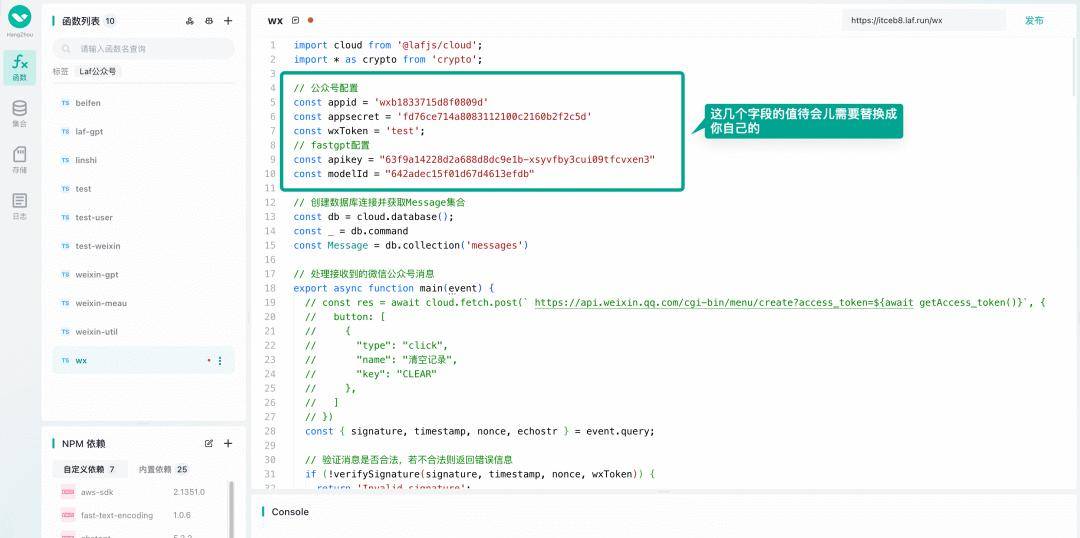This screenshot has height=538, width=1080.
Task: Open the three-dot menu on wx row
Action: click(x=220, y=360)
